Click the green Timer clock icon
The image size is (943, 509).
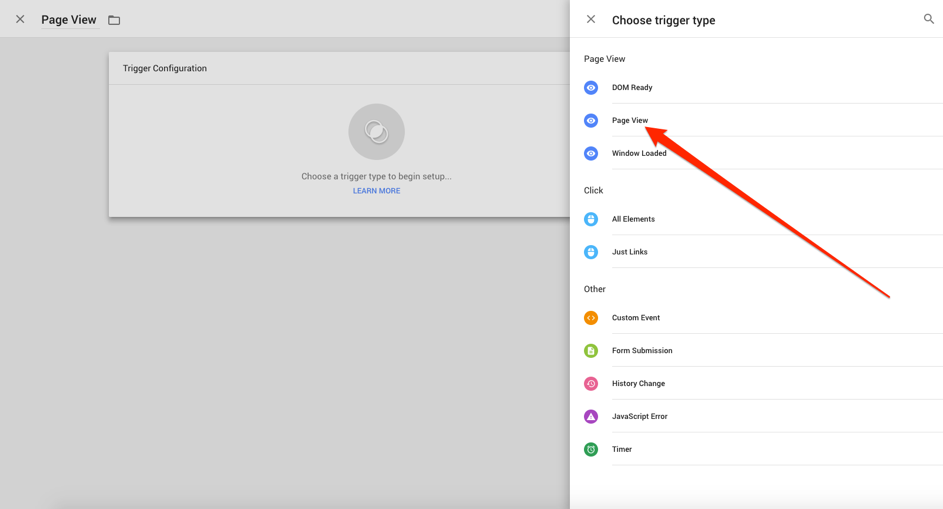click(591, 450)
